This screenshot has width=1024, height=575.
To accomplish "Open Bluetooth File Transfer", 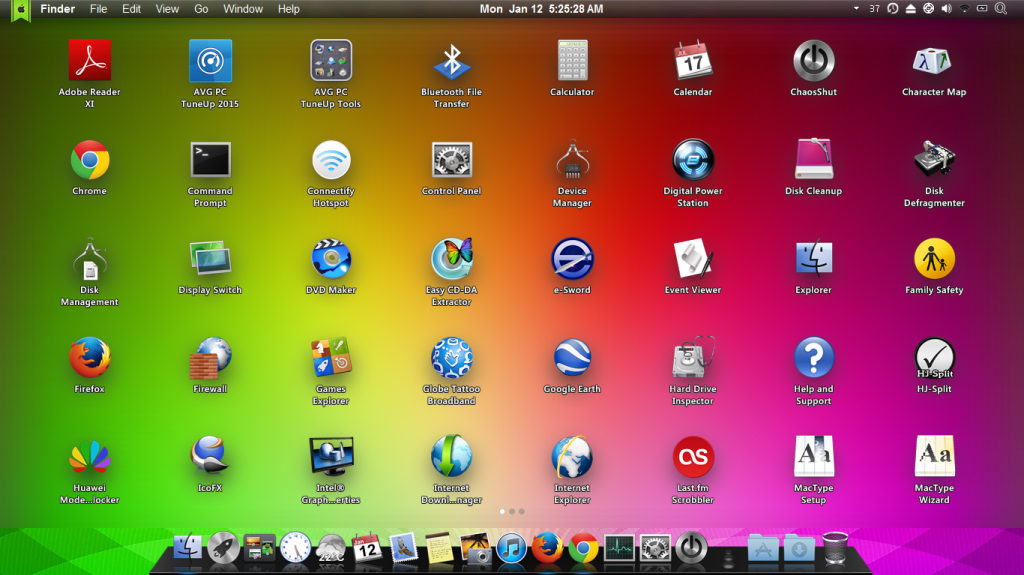I will point(452,62).
